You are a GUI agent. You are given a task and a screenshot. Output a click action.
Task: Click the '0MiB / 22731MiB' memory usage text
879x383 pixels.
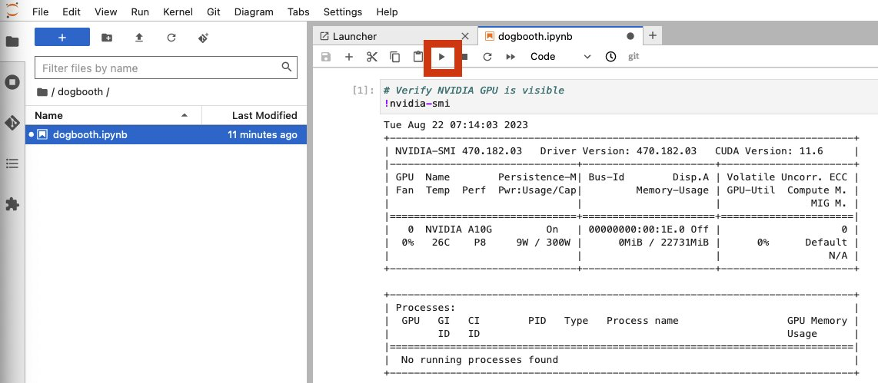(663, 242)
